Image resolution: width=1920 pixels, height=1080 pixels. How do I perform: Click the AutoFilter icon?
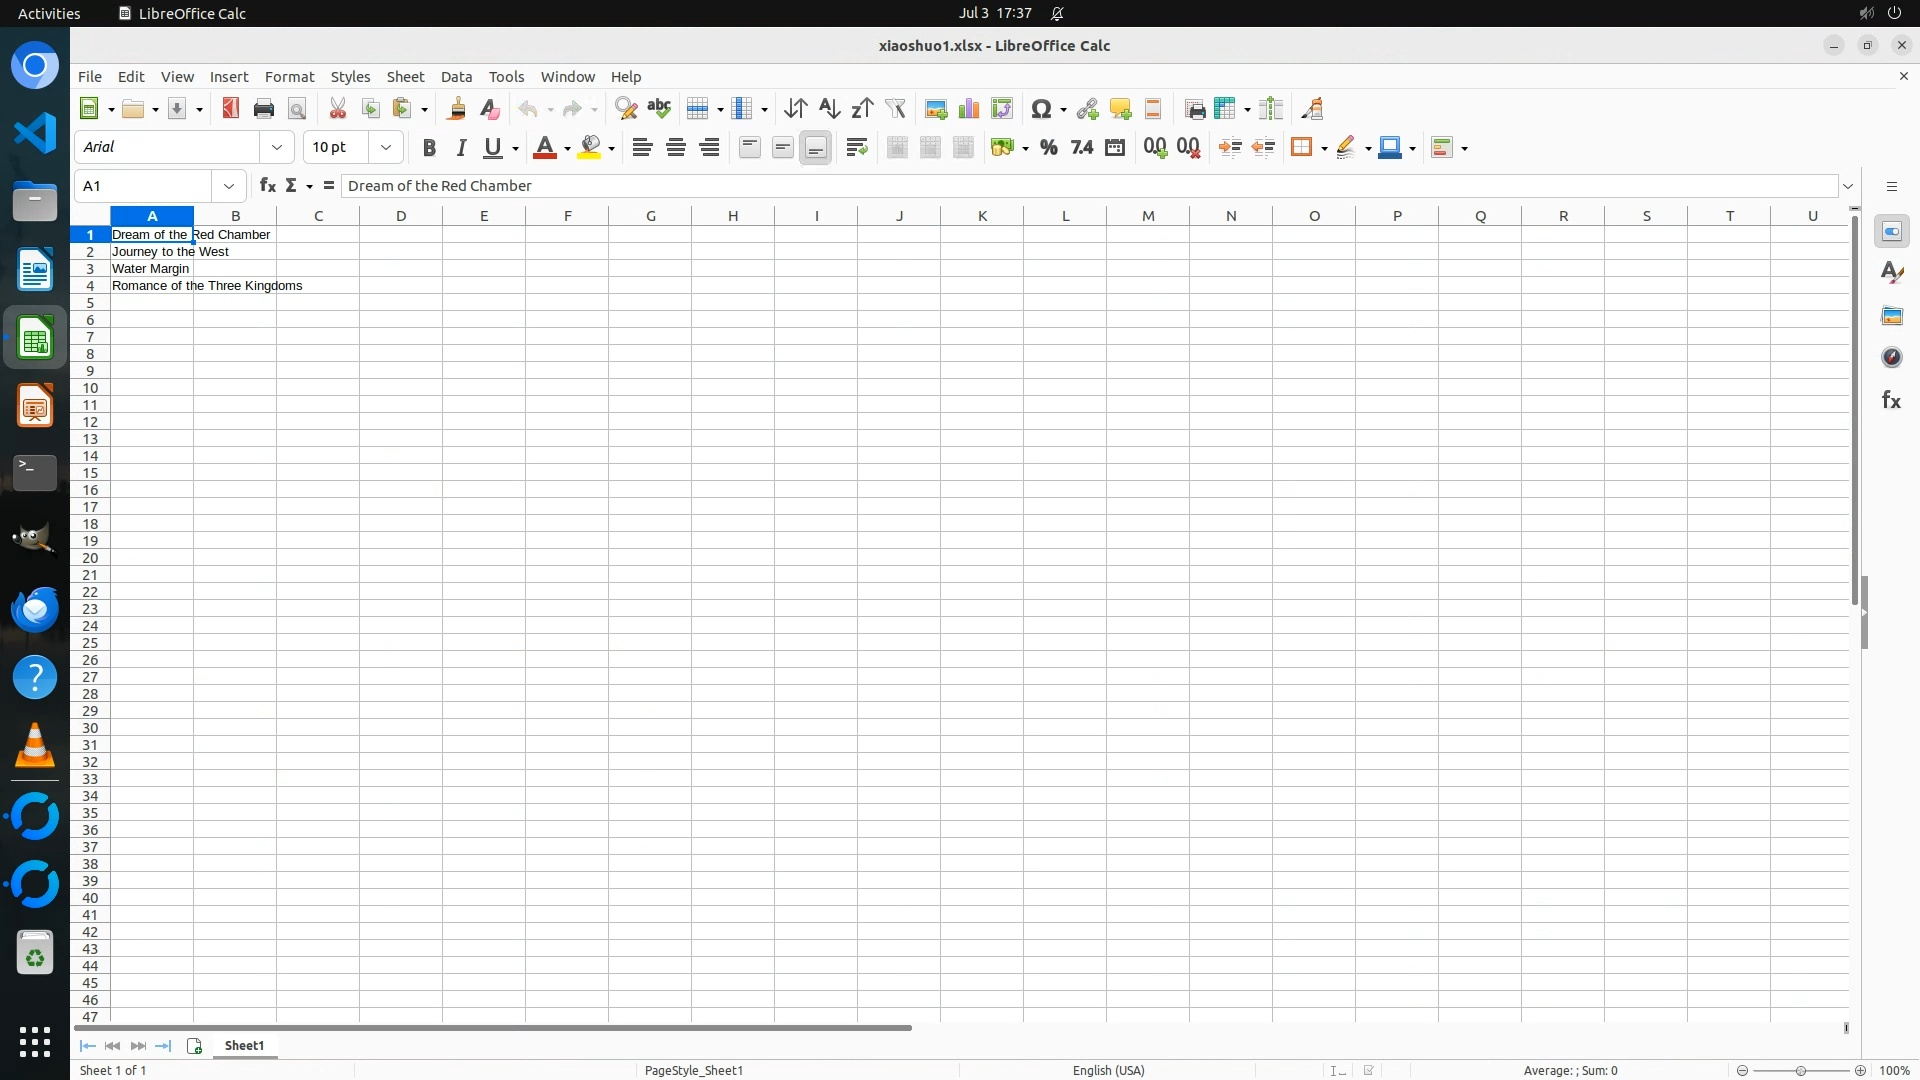(895, 109)
